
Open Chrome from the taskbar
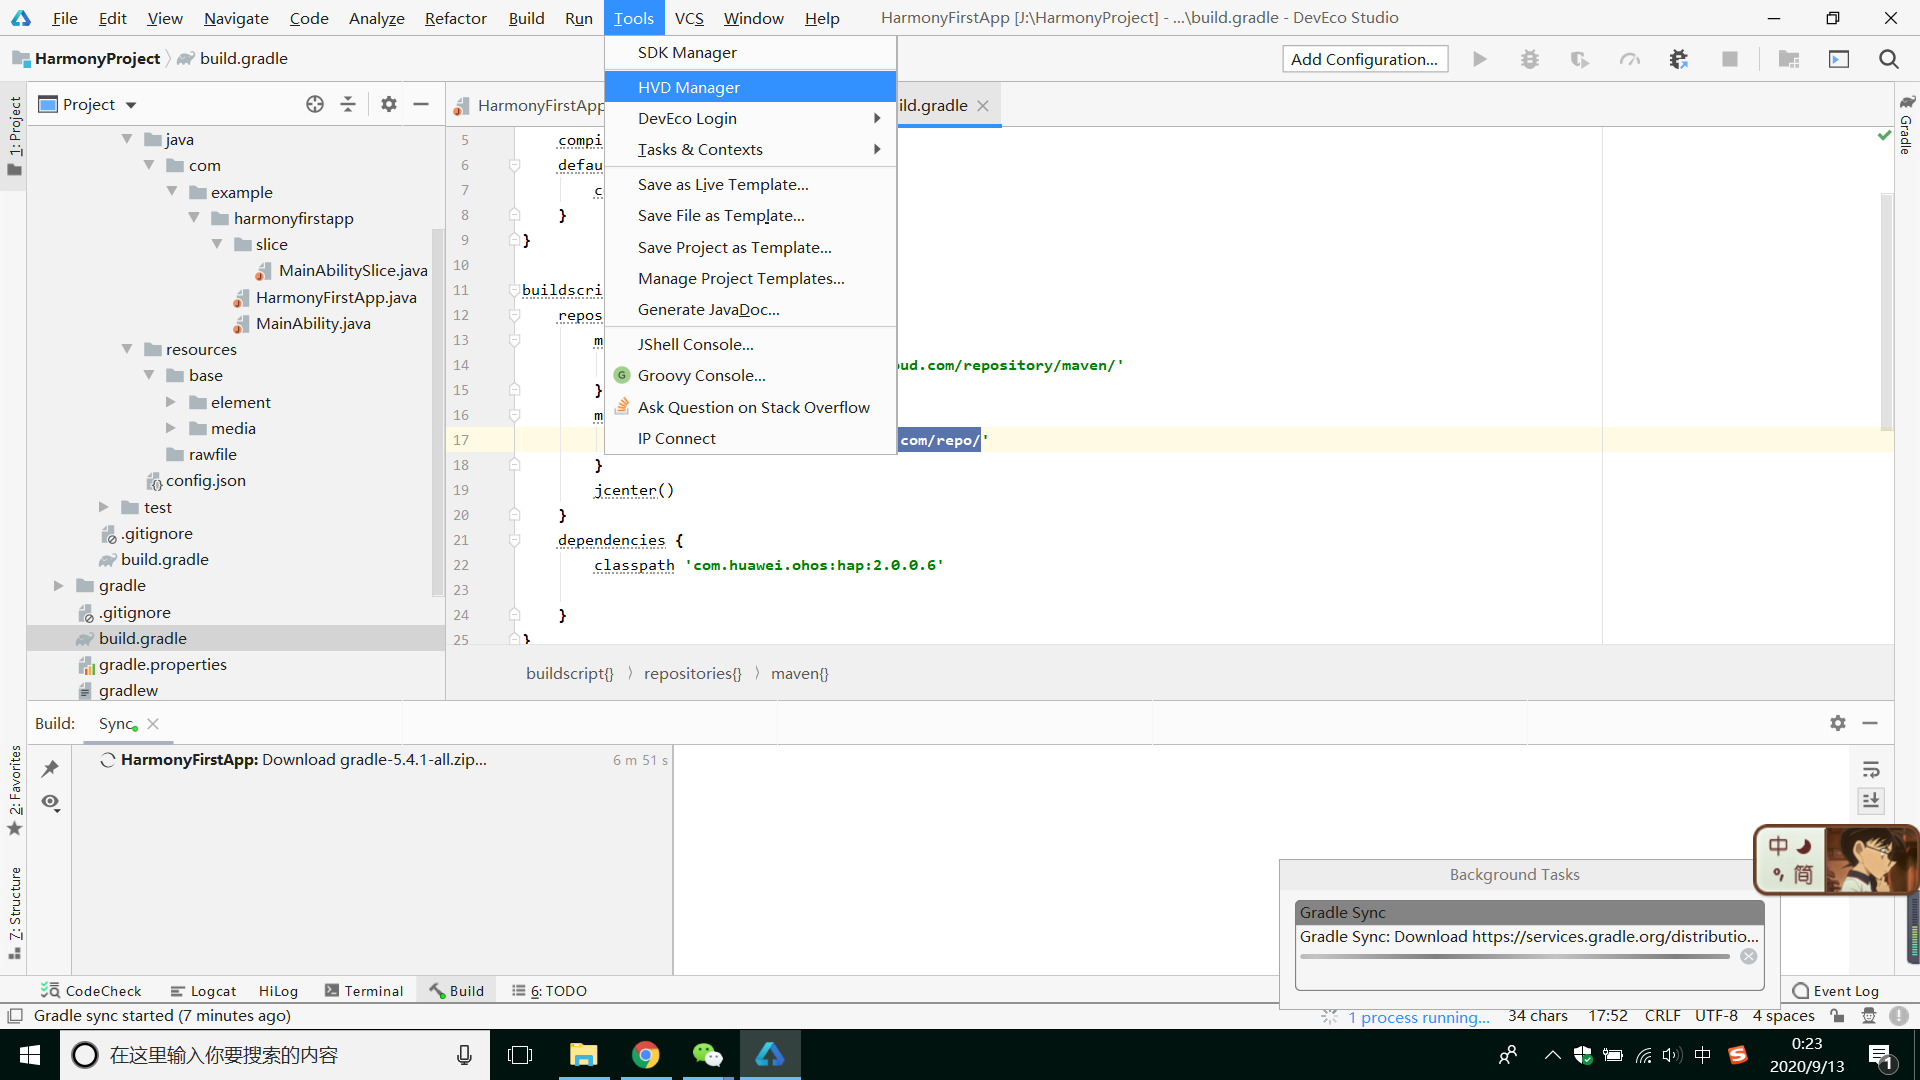pyautogui.click(x=646, y=1055)
